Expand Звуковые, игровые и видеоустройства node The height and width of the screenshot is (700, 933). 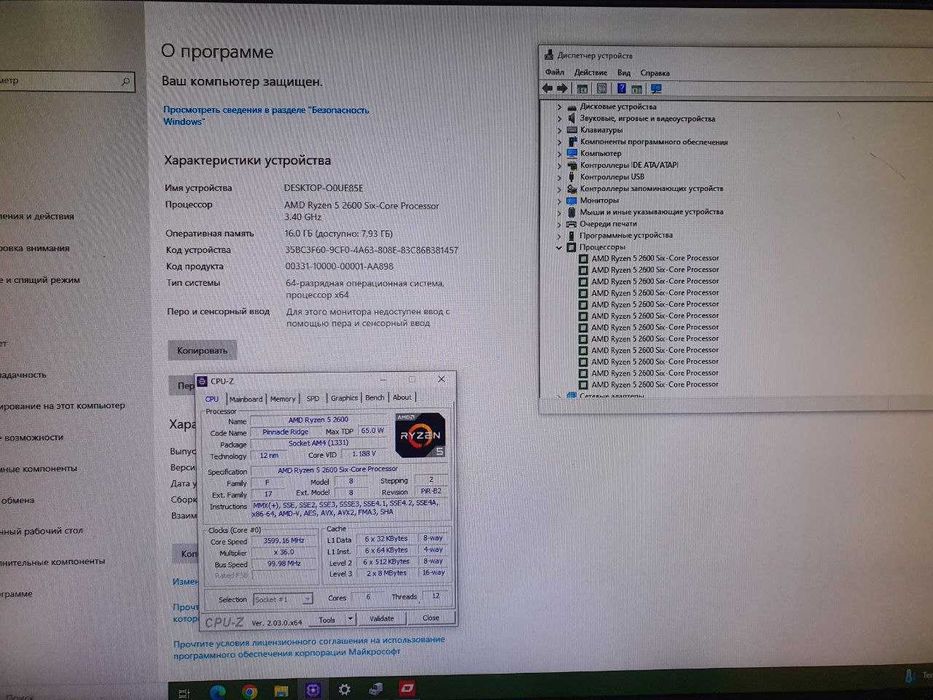click(559, 118)
